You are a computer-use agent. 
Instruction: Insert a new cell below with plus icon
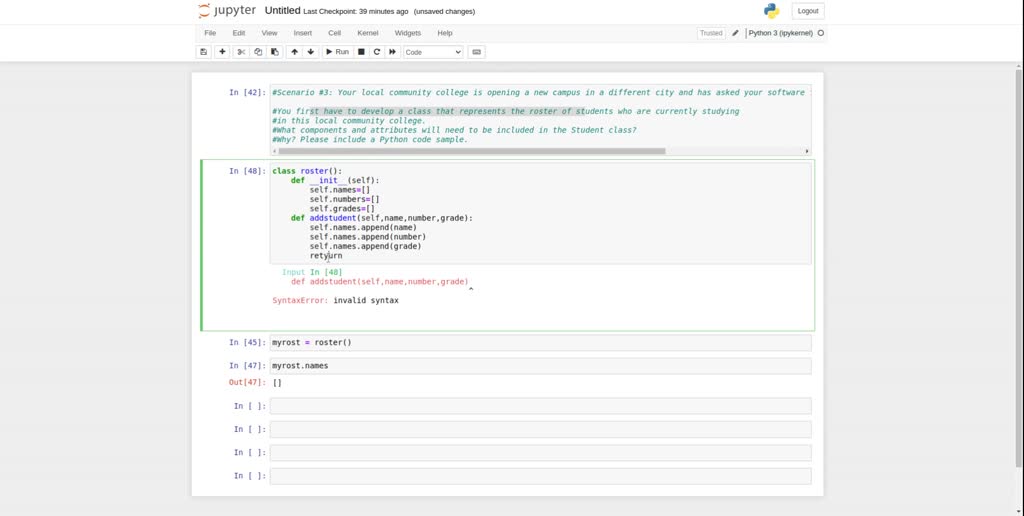coord(222,52)
